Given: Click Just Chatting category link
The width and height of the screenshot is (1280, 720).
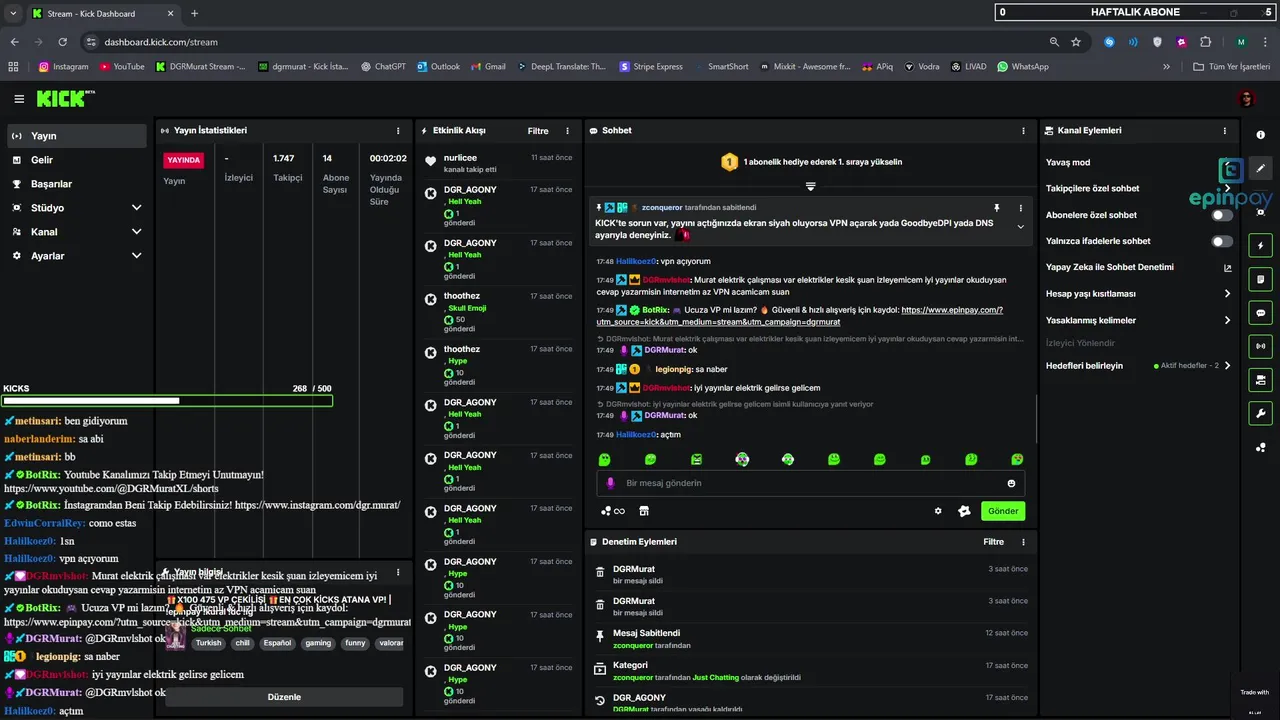Looking at the screenshot, I should (x=715, y=677).
